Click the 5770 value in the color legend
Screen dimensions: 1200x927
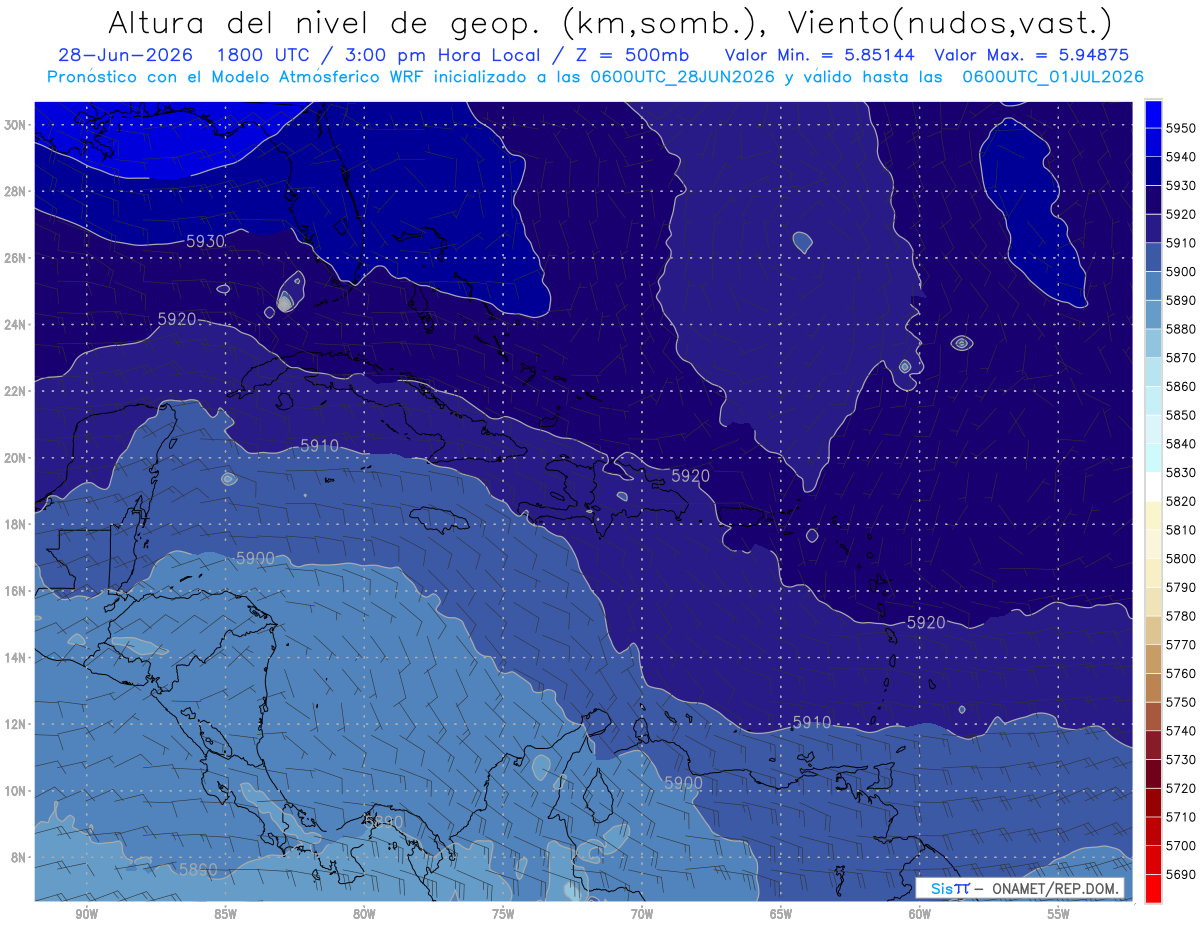pos(1180,644)
